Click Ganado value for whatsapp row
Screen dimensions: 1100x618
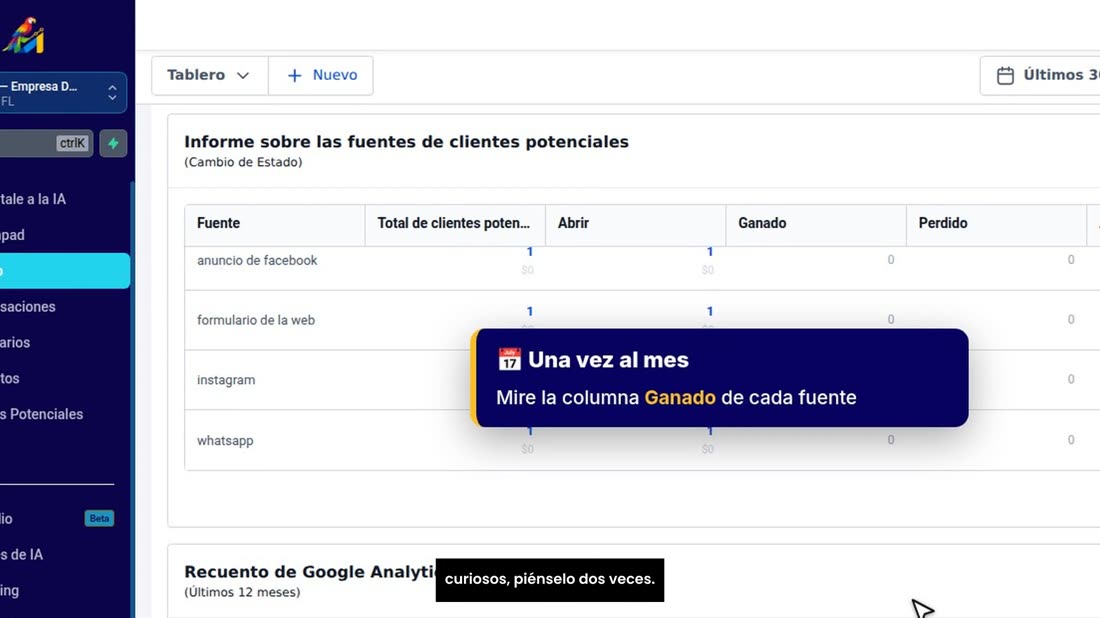891,440
